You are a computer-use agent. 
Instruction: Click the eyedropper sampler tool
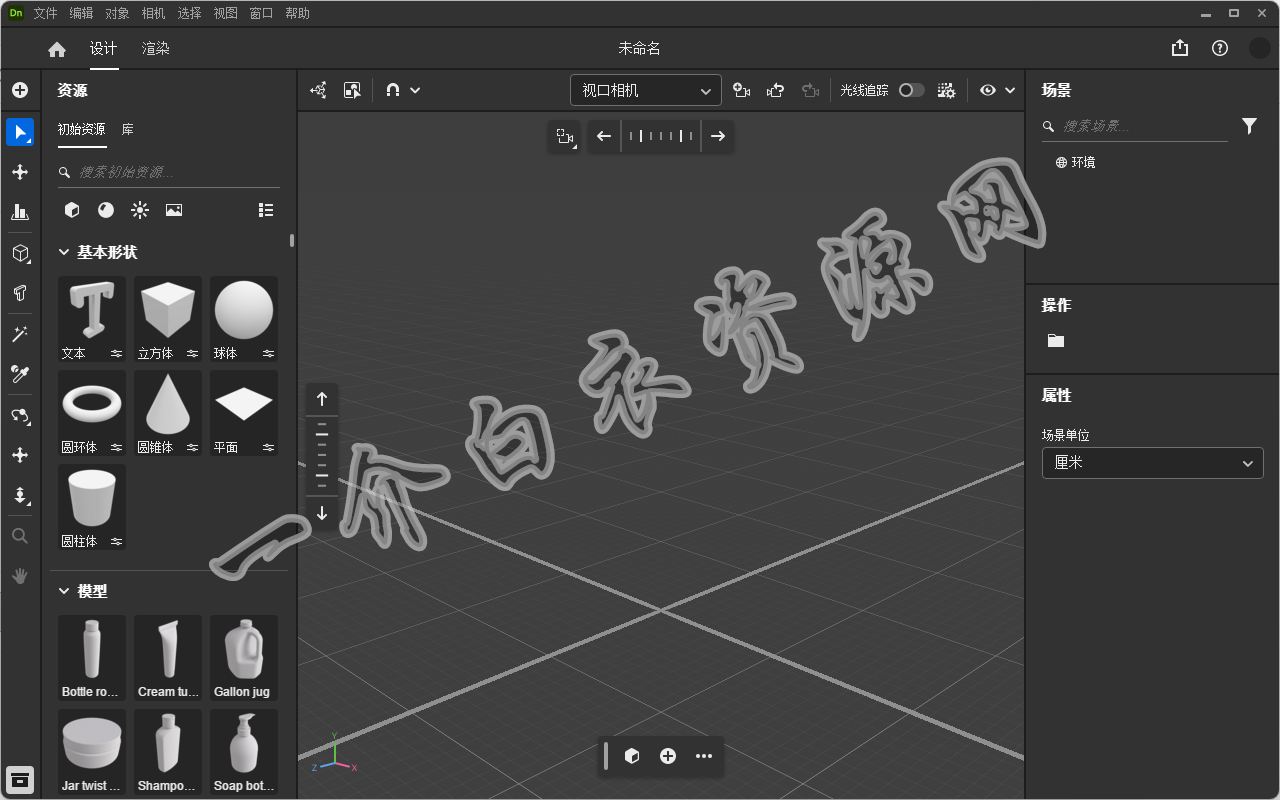tap(20, 374)
